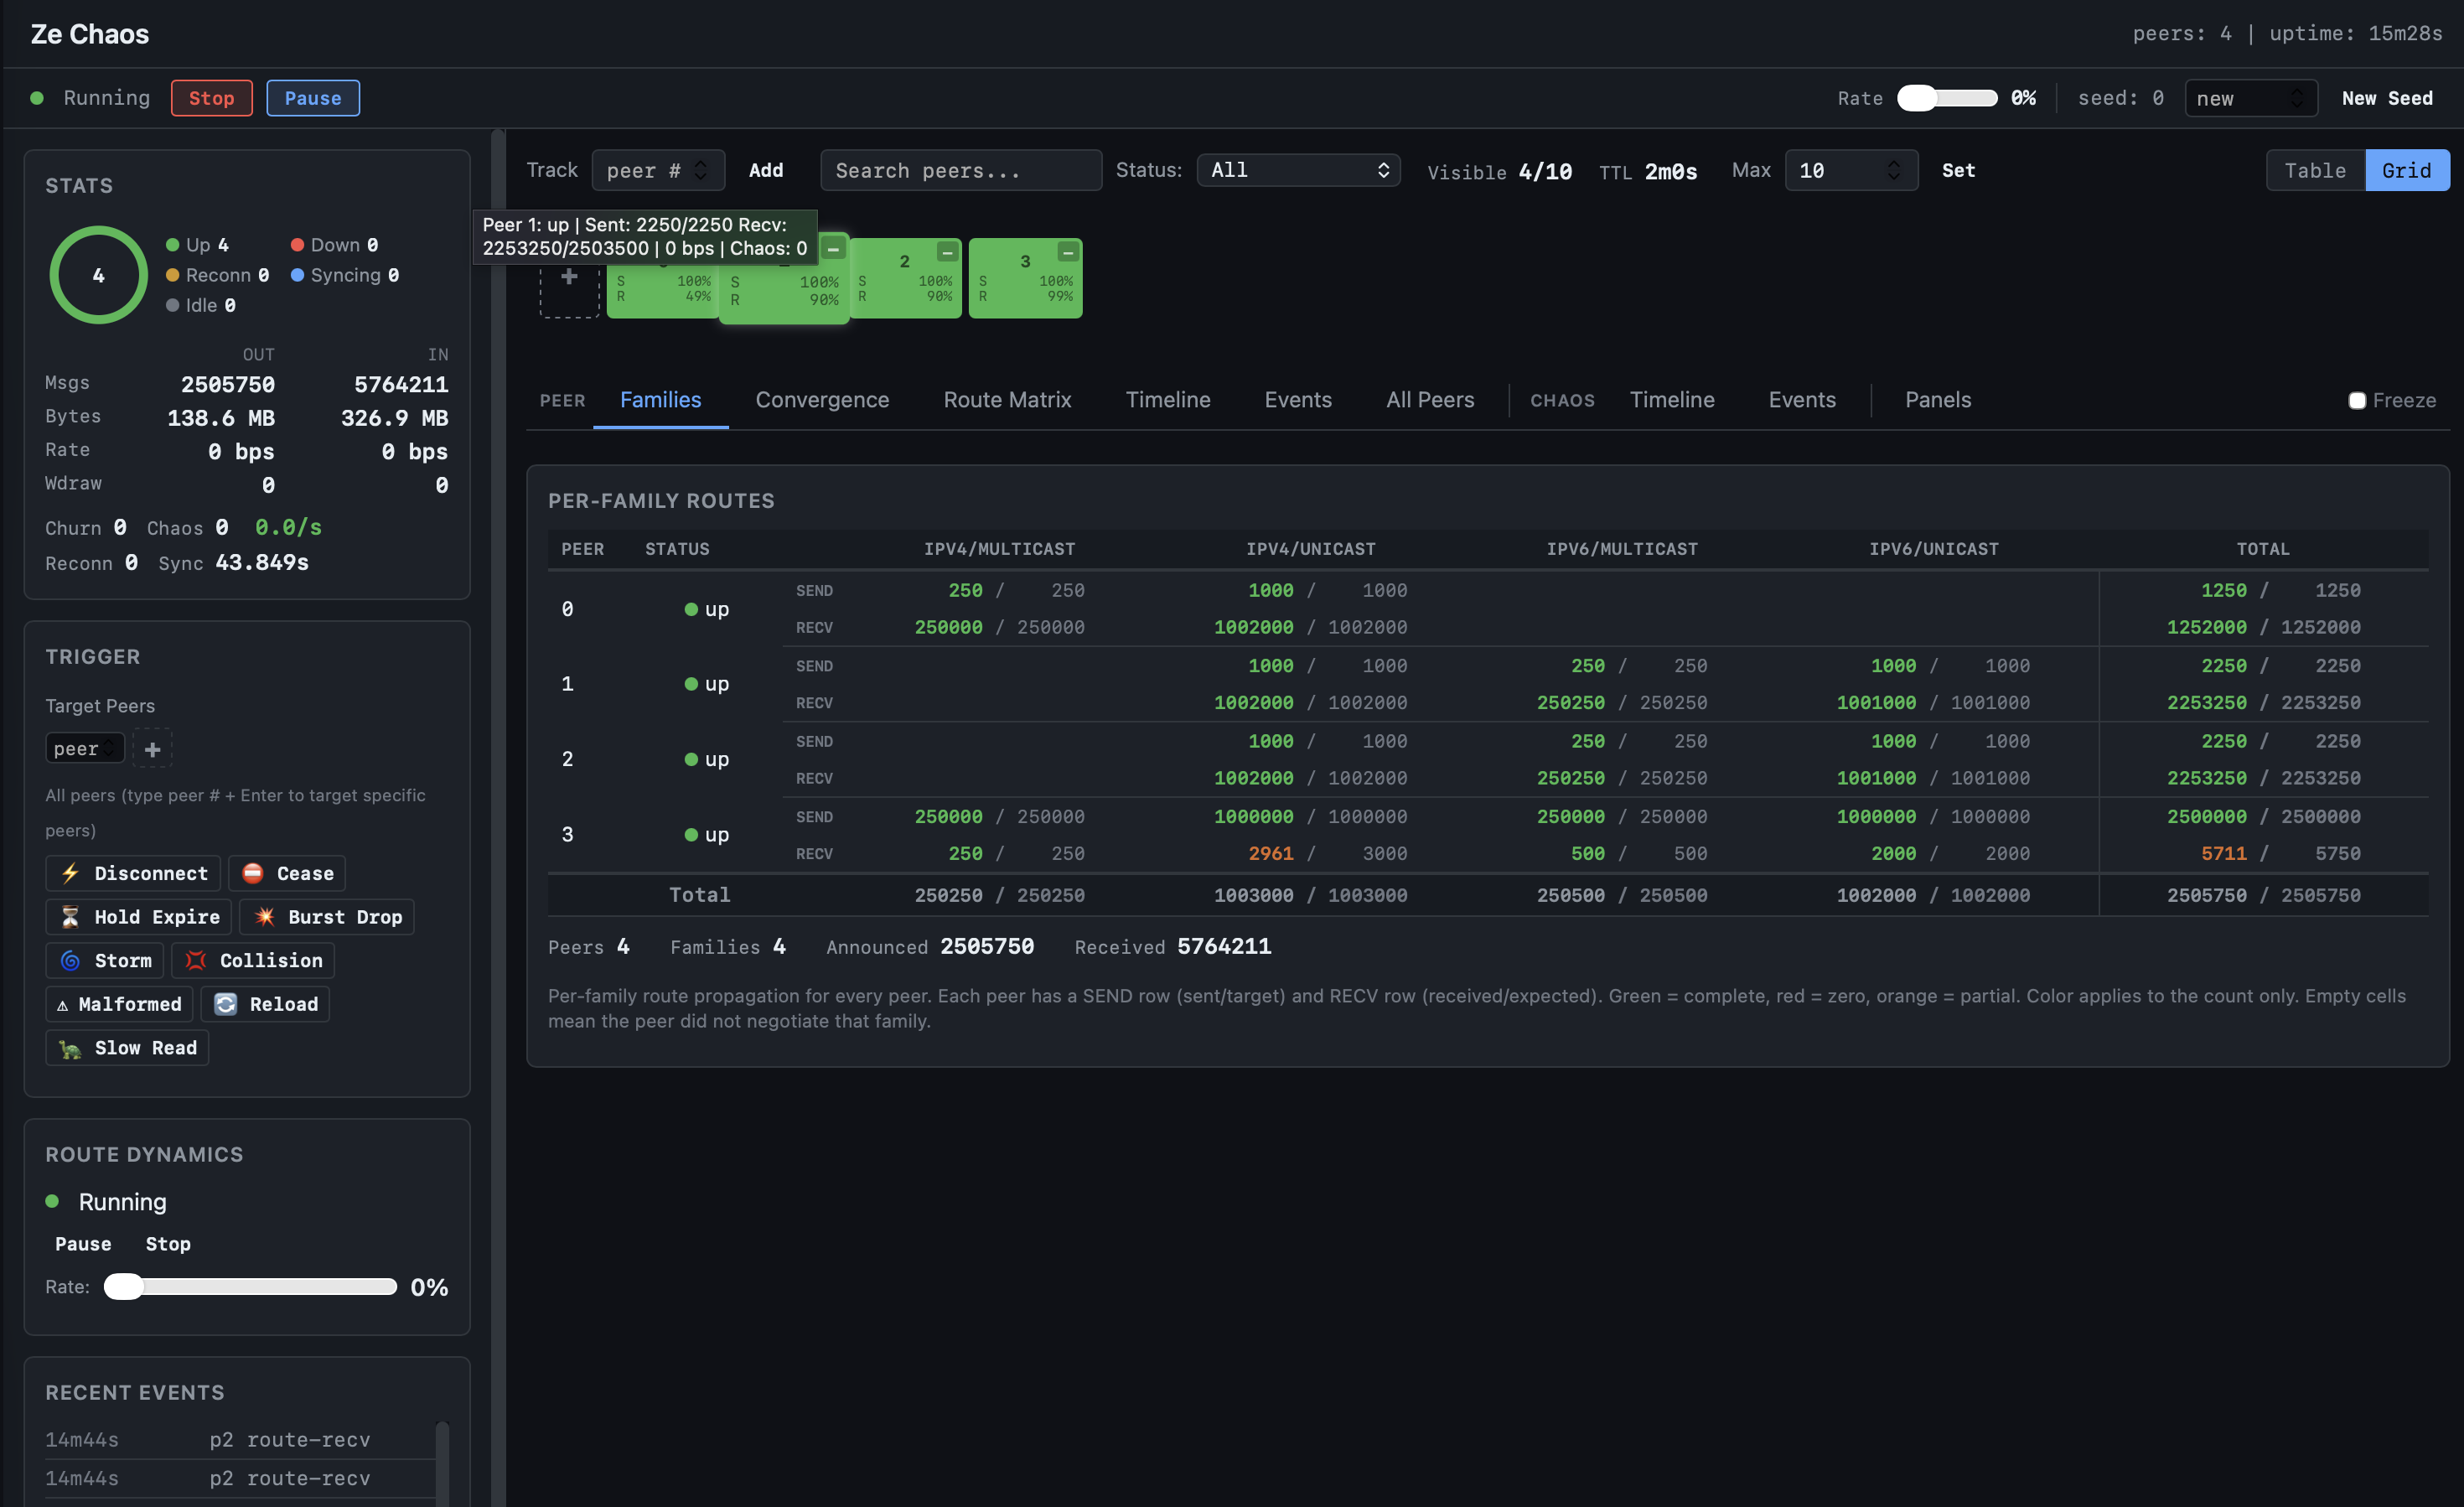
Task: Click the TOTAL column header
Action: [x=2263, y=549]
